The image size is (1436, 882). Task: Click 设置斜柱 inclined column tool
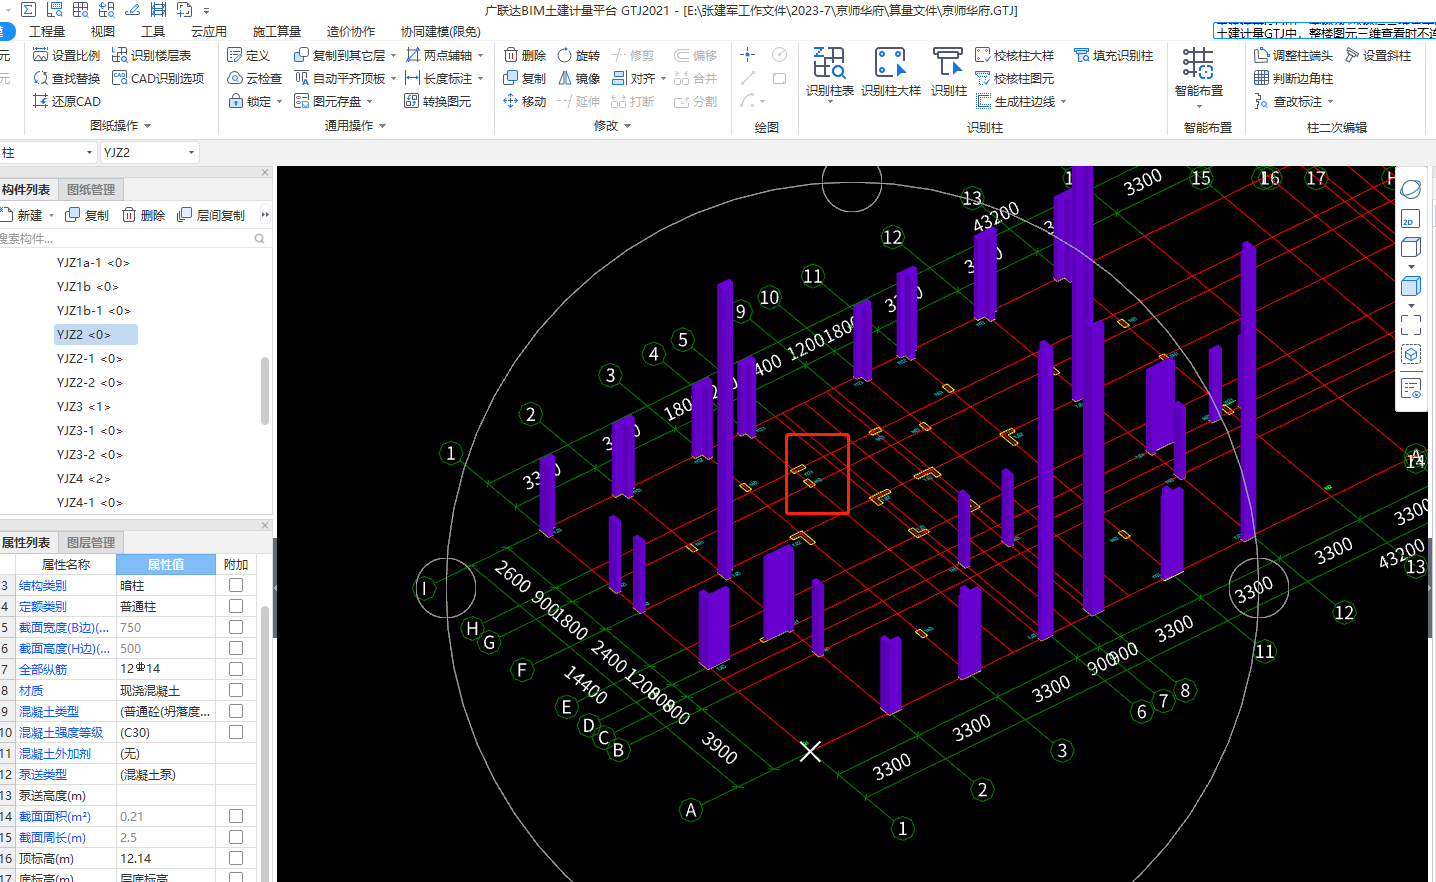click(1378, 55)
